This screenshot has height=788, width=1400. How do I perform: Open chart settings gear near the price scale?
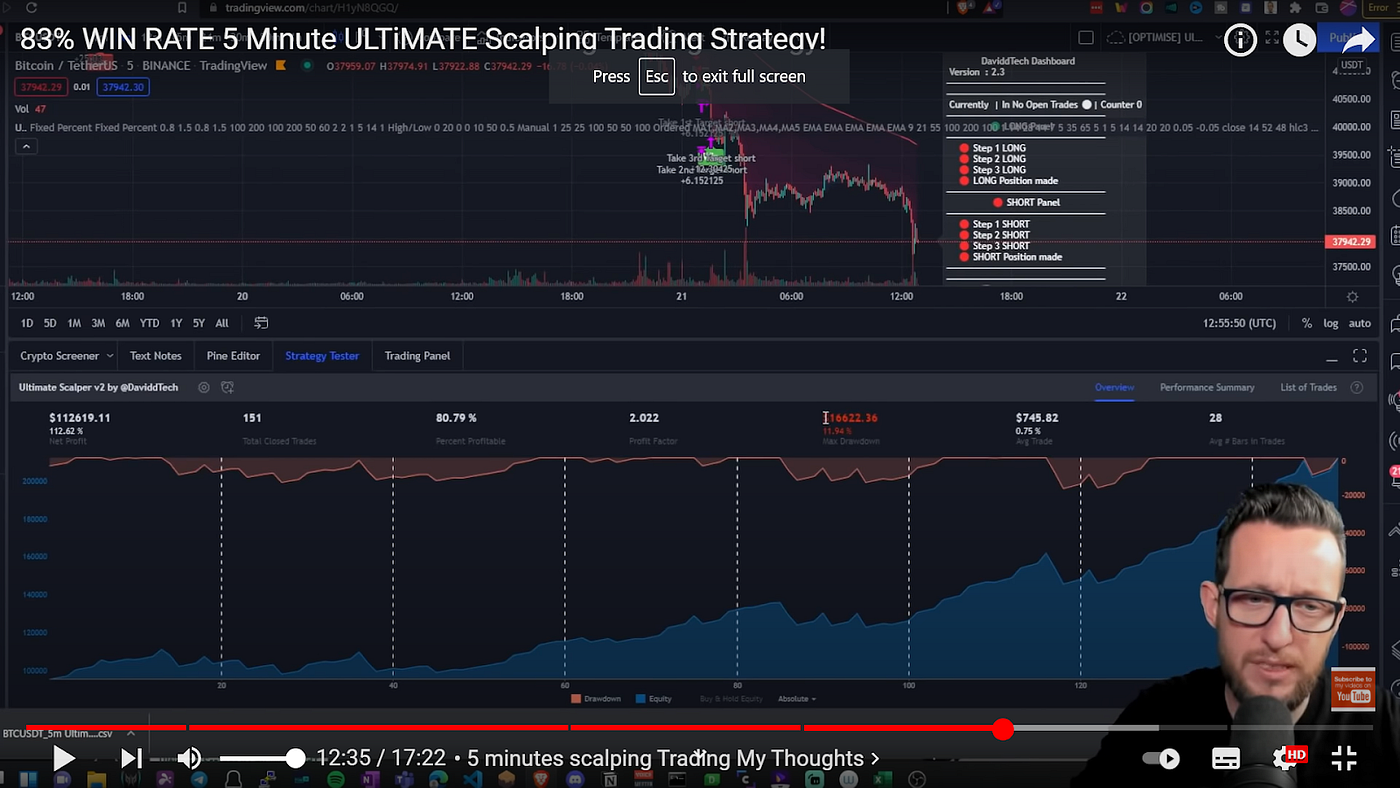[1352, 296]
